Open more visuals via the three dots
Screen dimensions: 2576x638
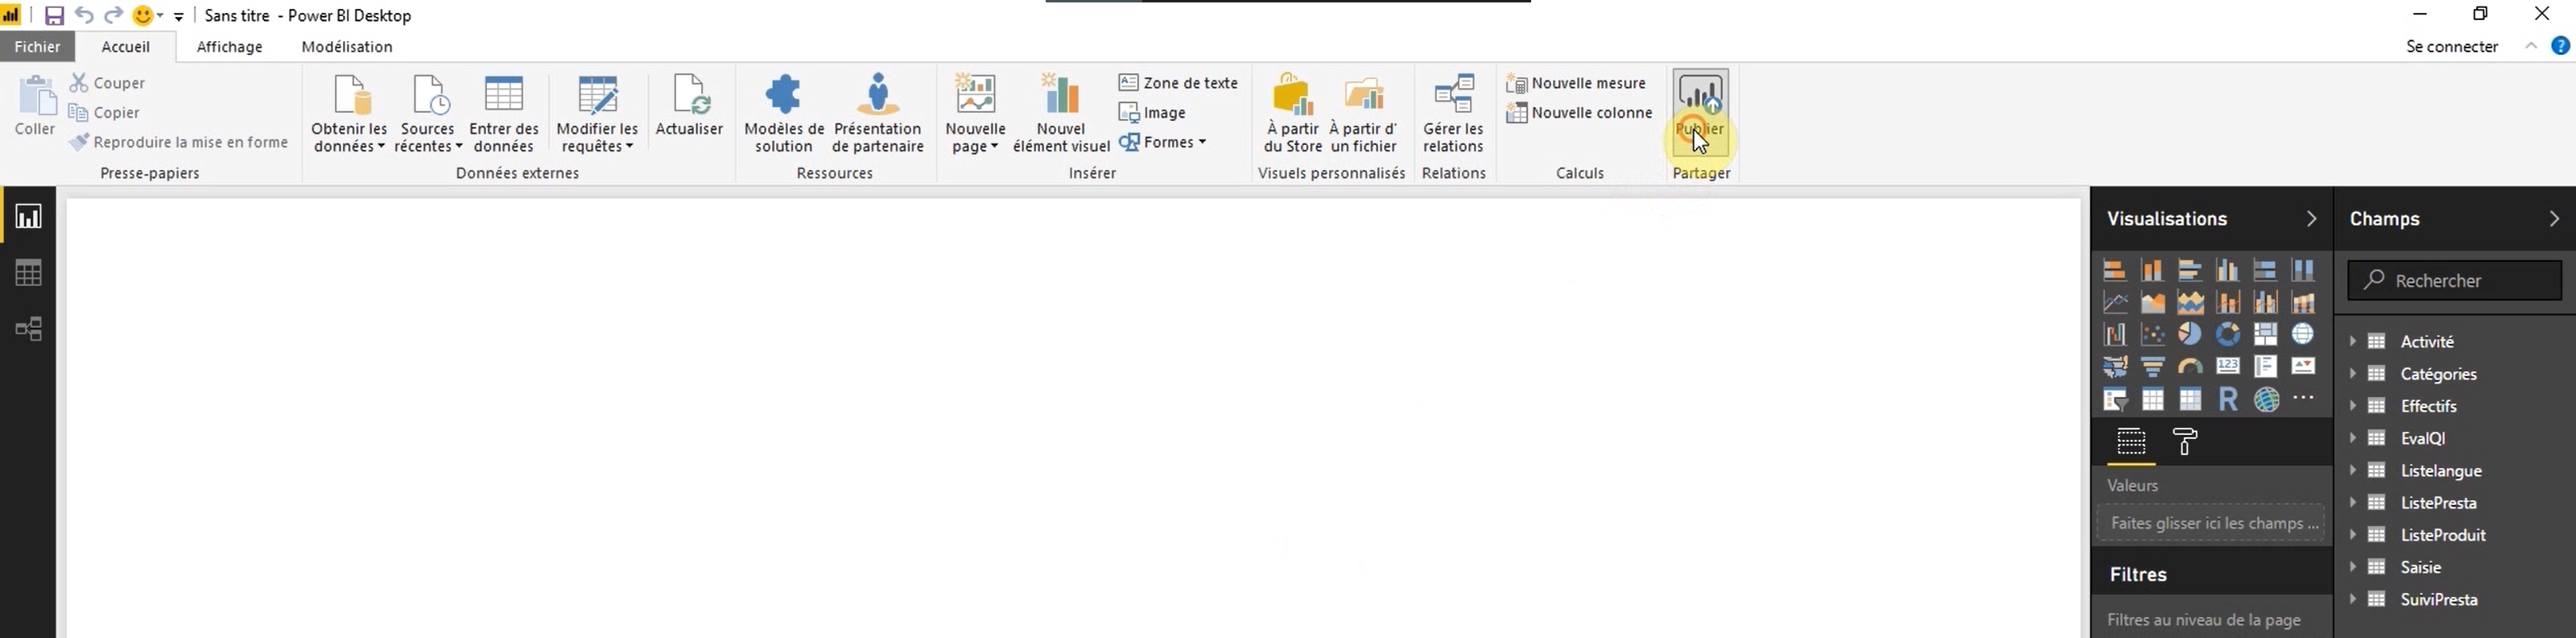pyautogui.click(x=2303, y=398)
